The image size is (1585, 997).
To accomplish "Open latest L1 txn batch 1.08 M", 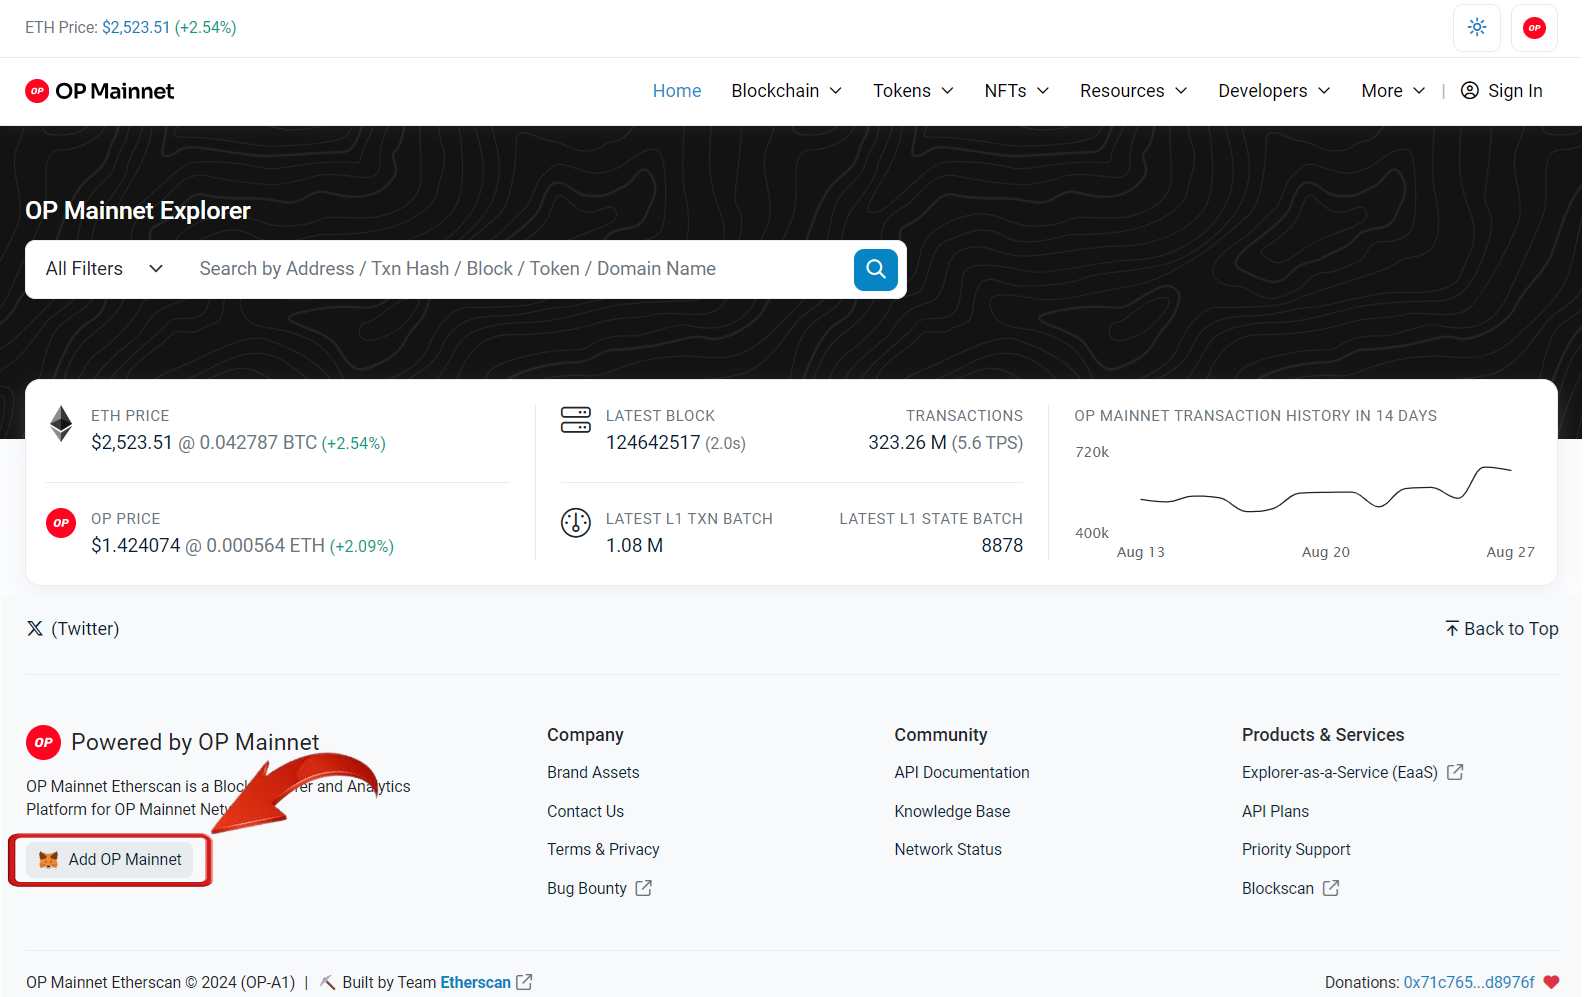I will click(x=635, y=546).
